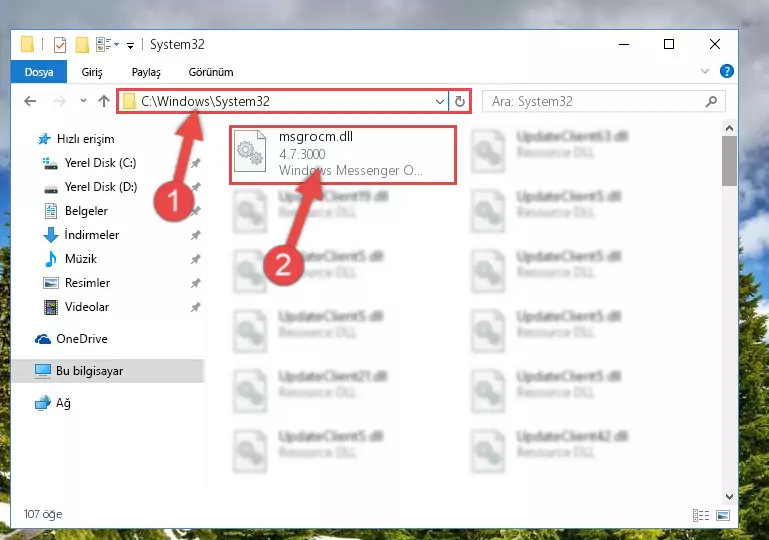Open the recent locations dropdown arrow
Image resolution: width=769 pixels, height=540 pixels.
point(83,101)
